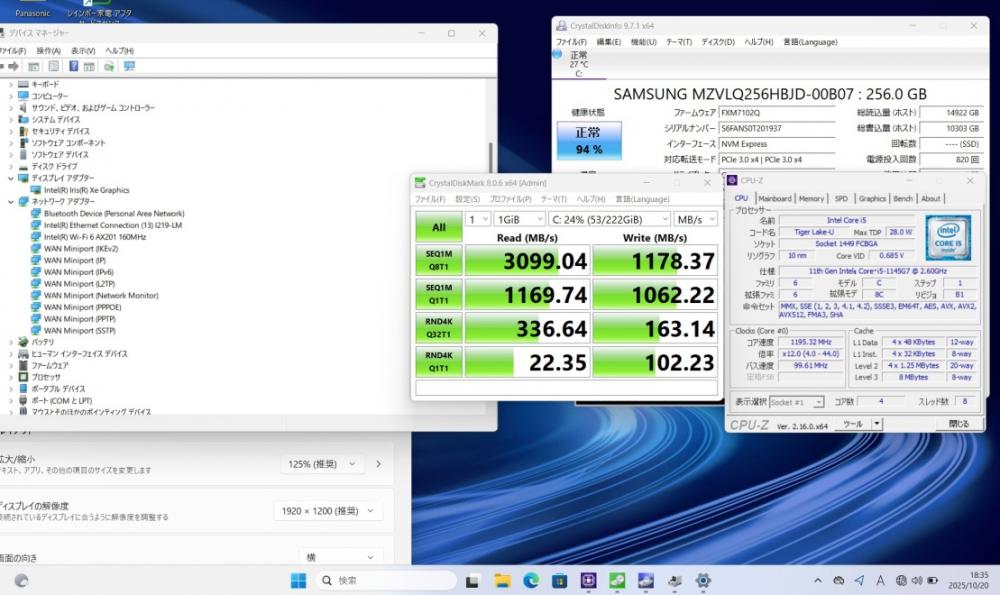Viewport: 1000px width, 595px height.
Task: Open the 設定(S) menu in CrystalDiskMark
Action: (467, 199)
